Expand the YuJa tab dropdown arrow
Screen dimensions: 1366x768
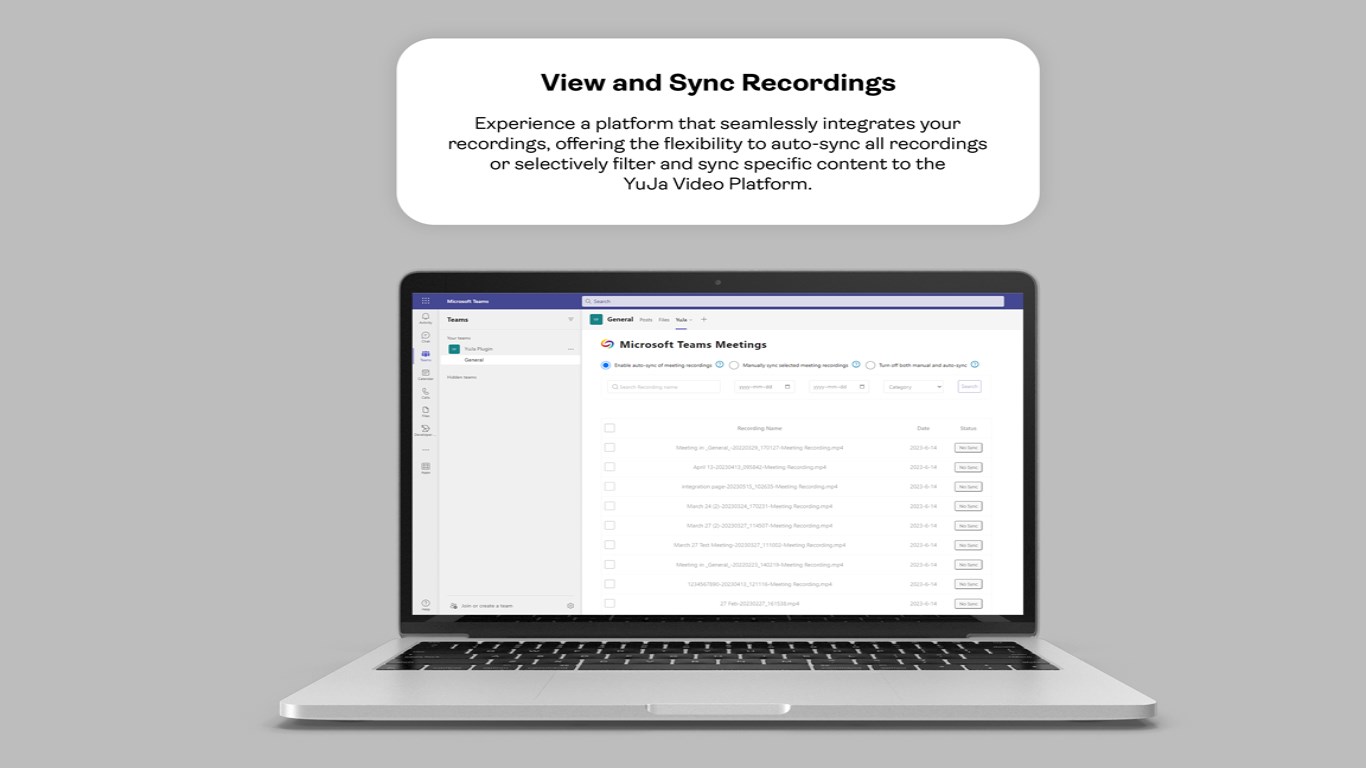[691, 320]
